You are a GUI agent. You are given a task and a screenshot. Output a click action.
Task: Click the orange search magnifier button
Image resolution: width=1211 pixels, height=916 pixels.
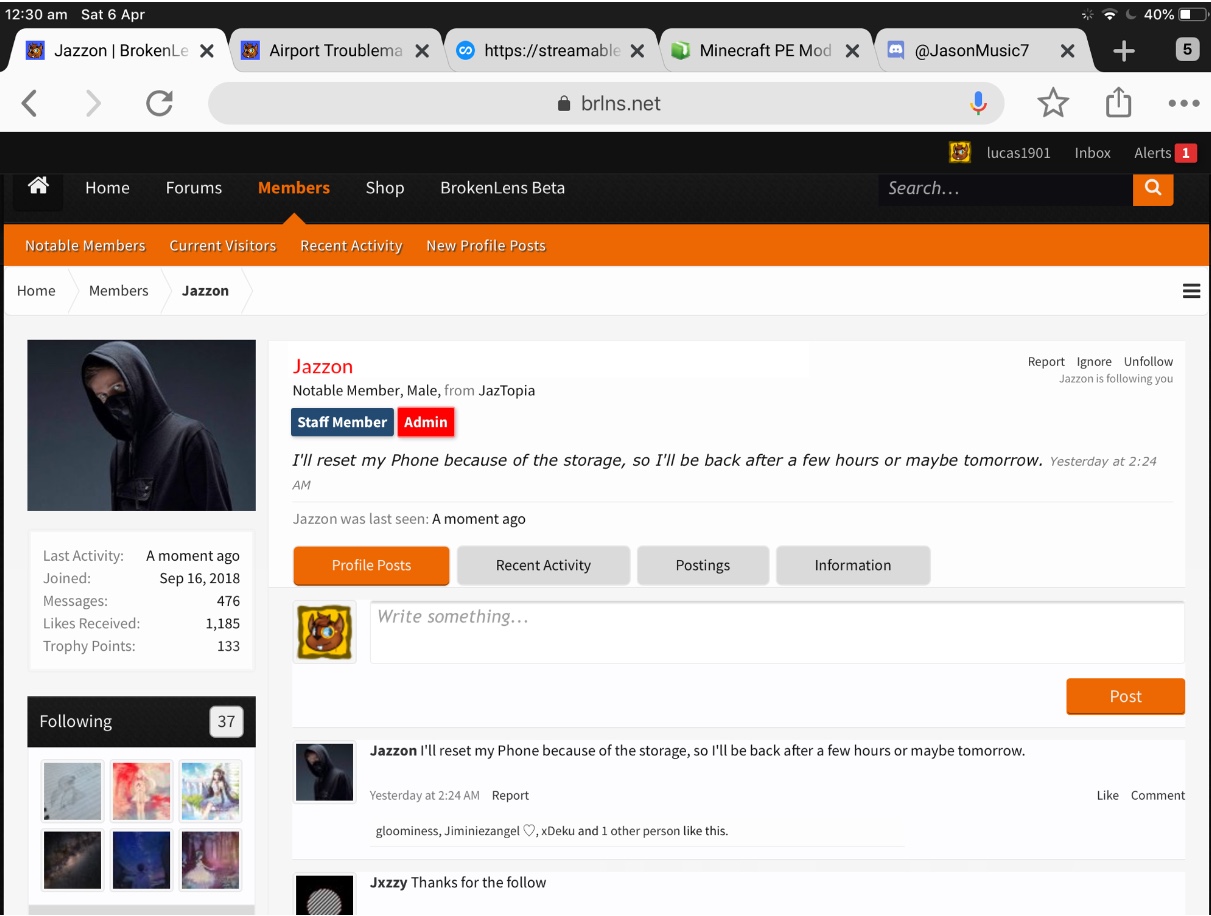(x=1153, y=187)
